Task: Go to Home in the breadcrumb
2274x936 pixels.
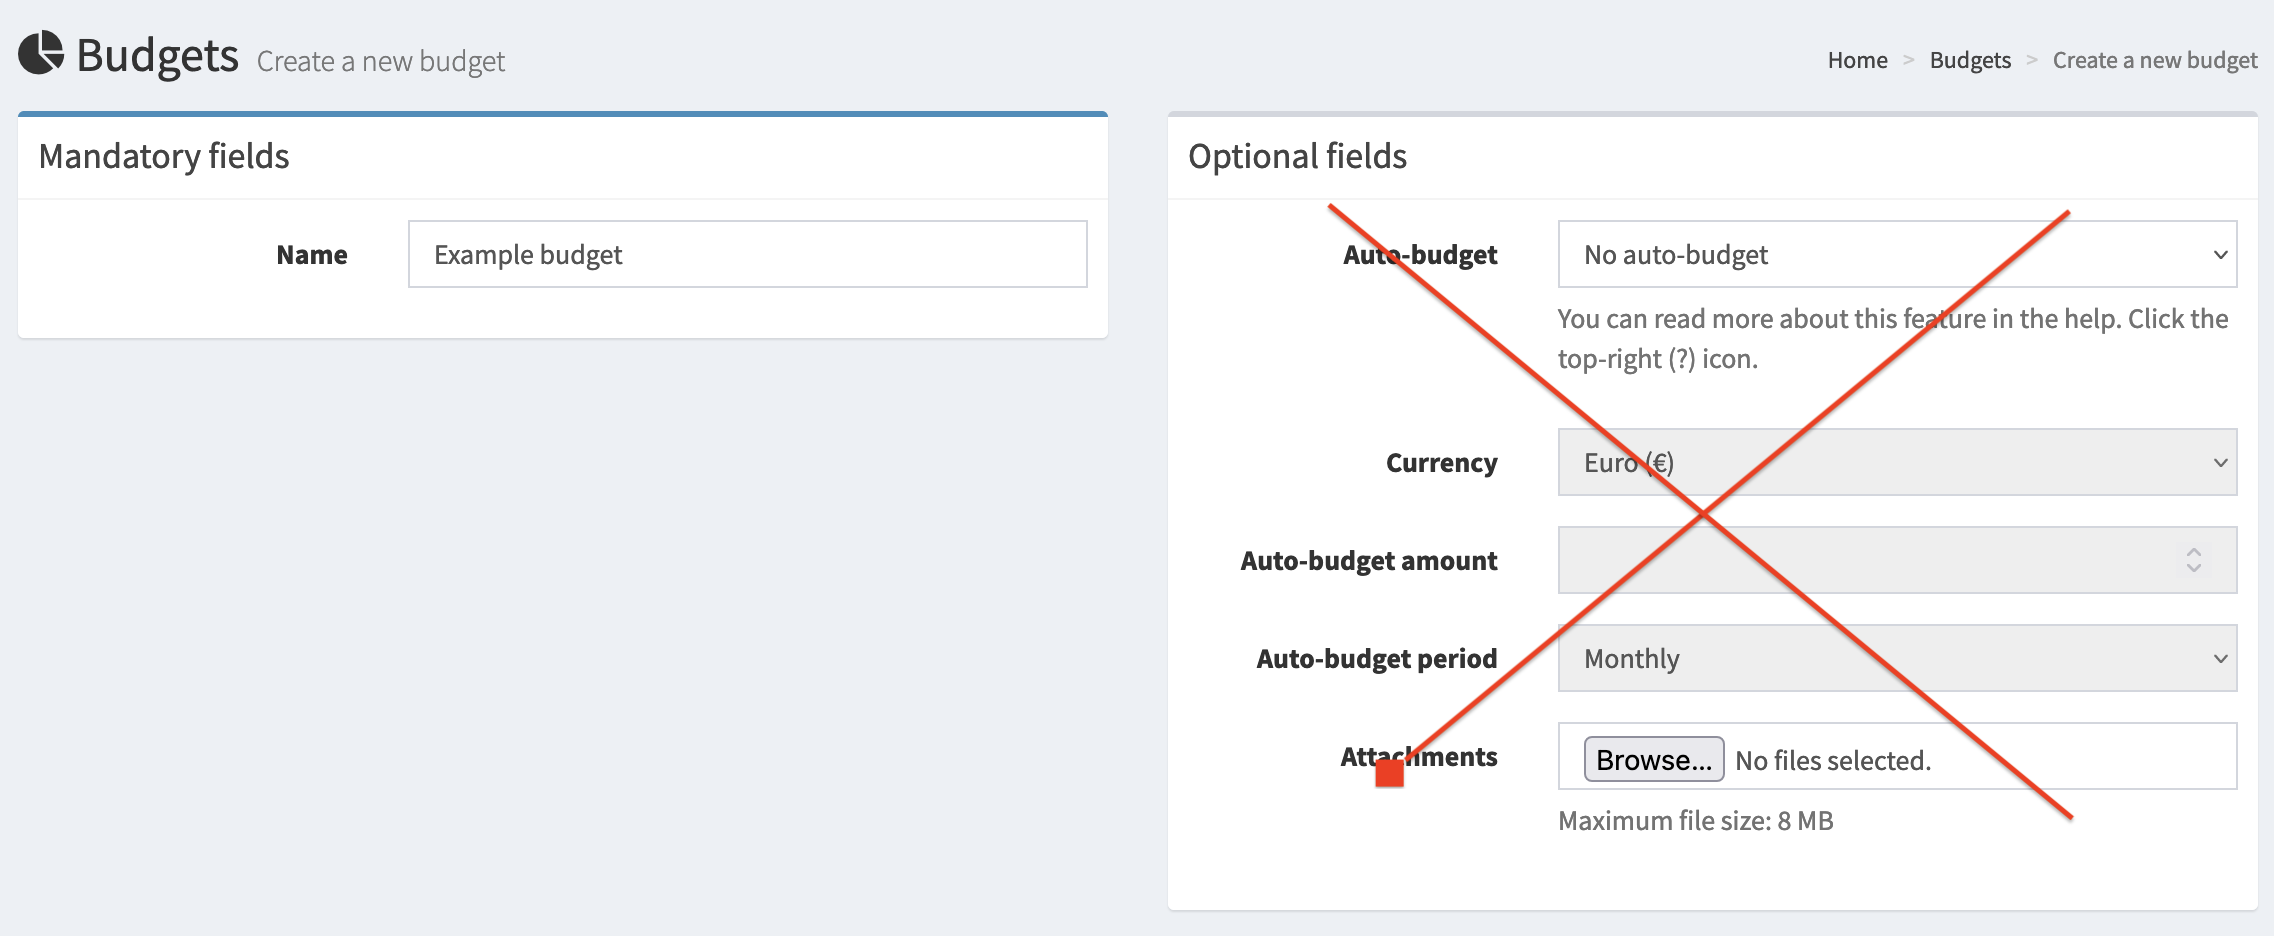Action: point(1857,60)
